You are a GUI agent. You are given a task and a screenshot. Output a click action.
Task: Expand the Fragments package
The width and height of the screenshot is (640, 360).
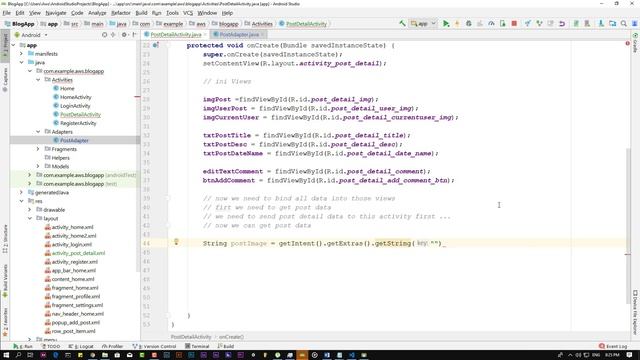coord(38,149)
